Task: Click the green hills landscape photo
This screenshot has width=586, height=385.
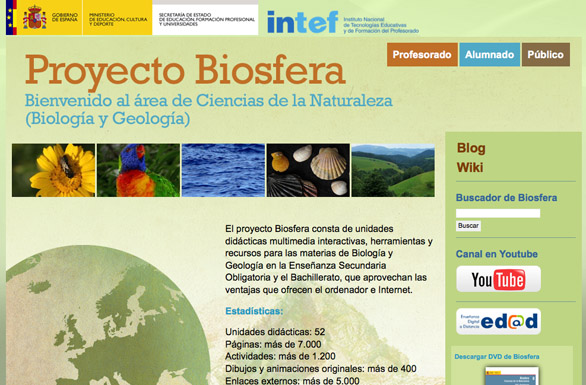Action: [393, 170]
